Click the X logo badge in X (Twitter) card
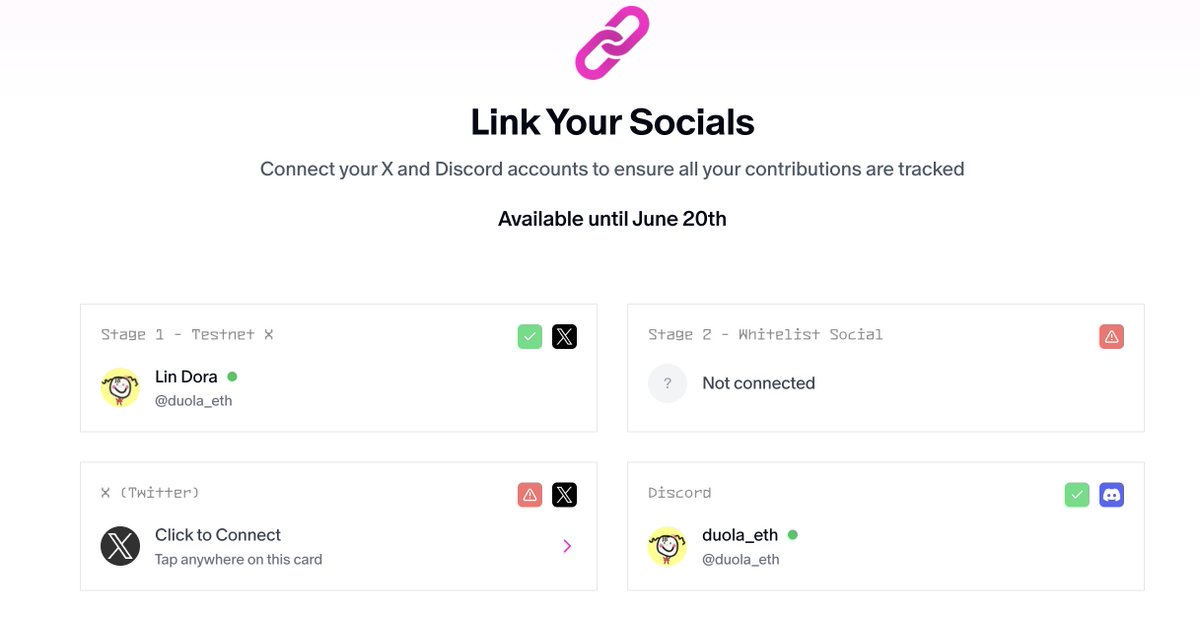The image size is (1200, 617). coord(564,495)
